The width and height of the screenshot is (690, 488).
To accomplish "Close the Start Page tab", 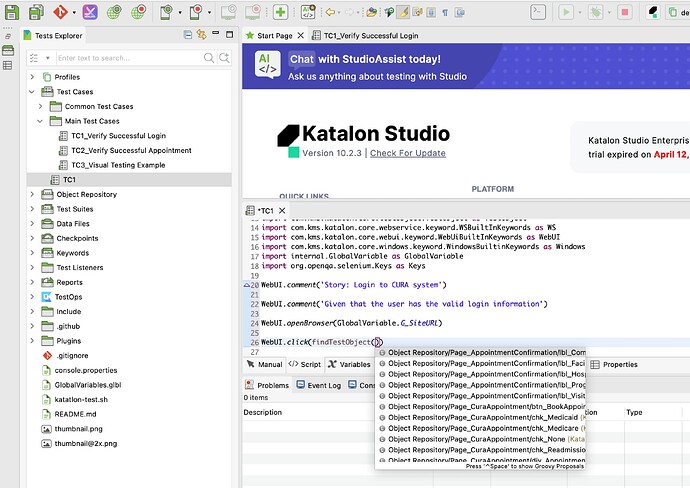I will [301, 36].
